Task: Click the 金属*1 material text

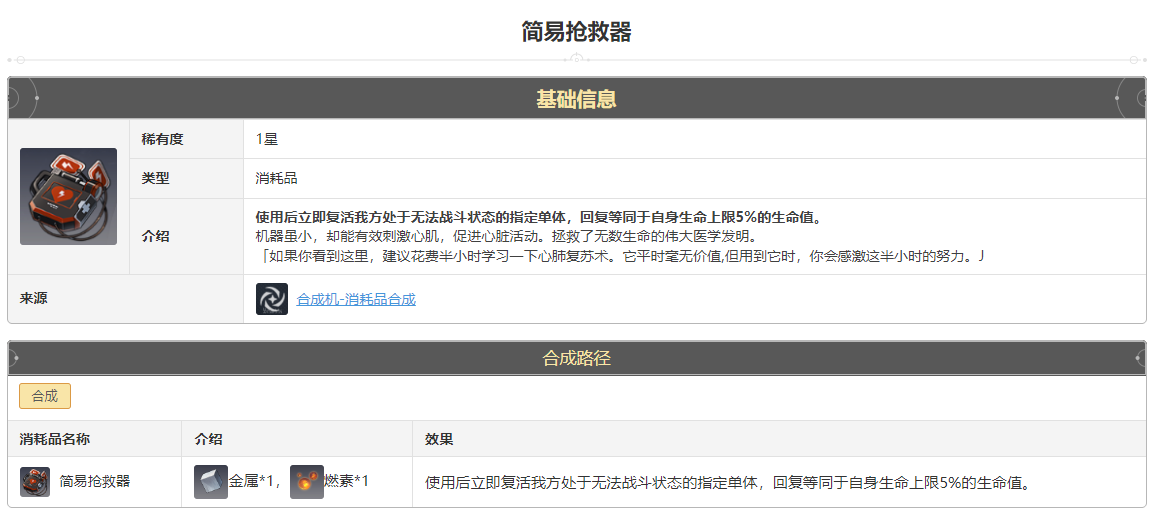Action: [x=252, y=482]
